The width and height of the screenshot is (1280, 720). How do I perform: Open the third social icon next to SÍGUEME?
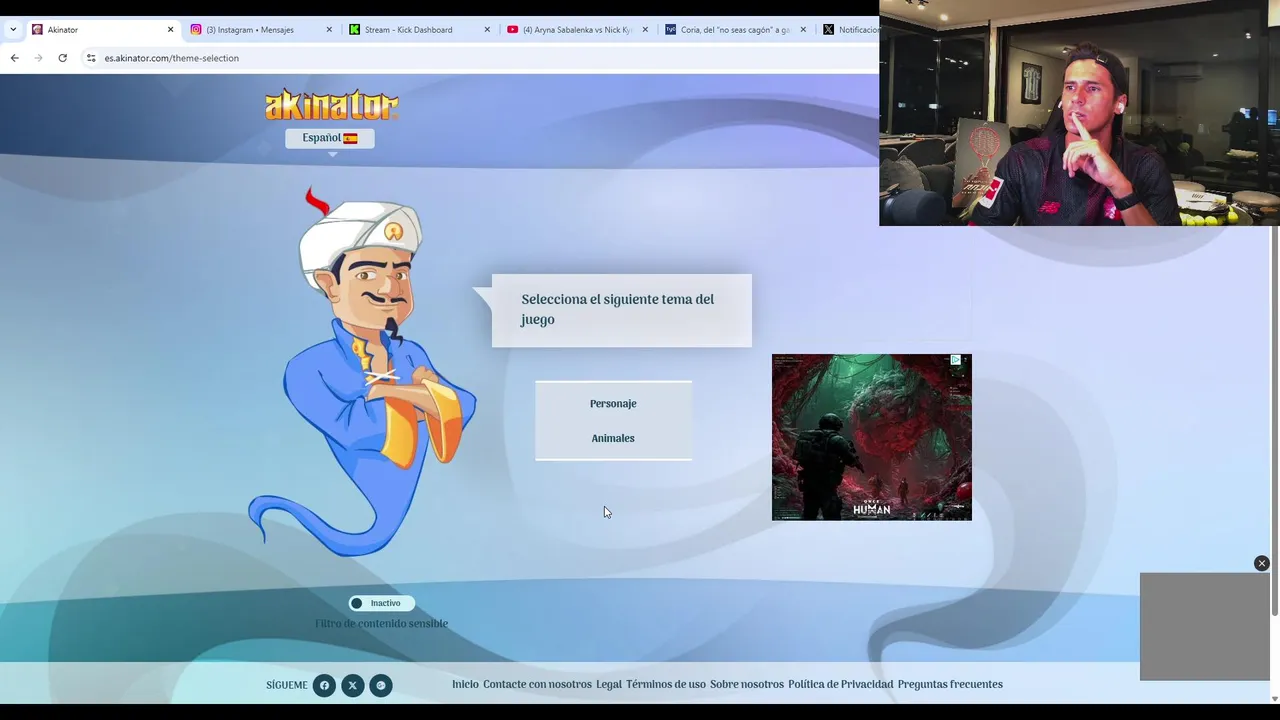(x=380, y=685)
